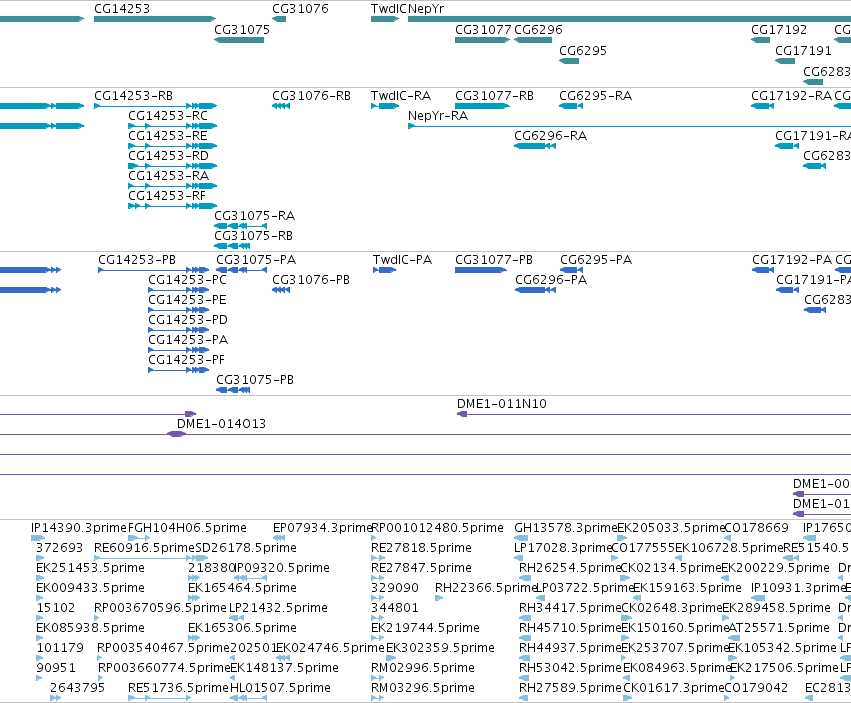Click protein CG6295-PA

click(596, 260)
